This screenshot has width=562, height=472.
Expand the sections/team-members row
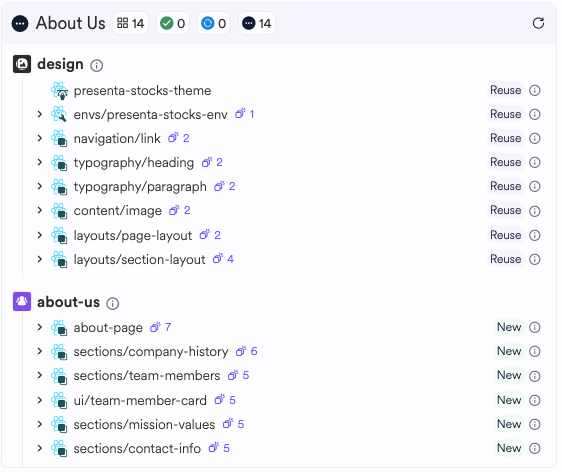(39, 375)
